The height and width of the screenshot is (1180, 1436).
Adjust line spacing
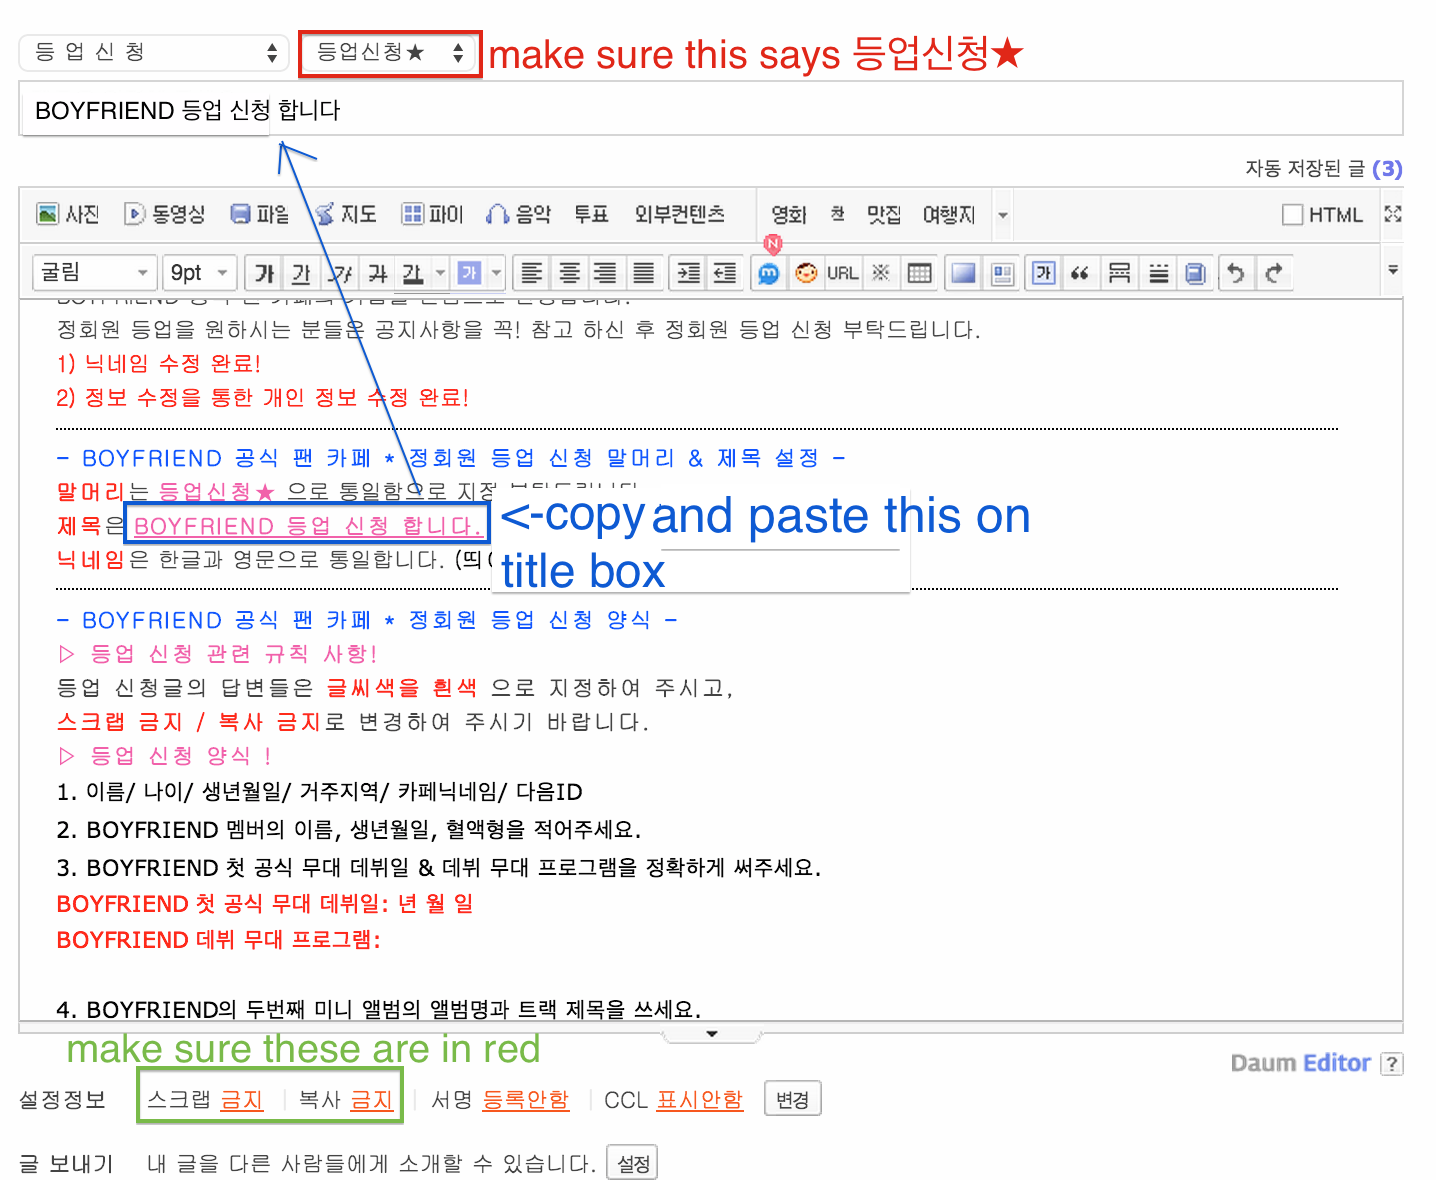[1157, 273]
